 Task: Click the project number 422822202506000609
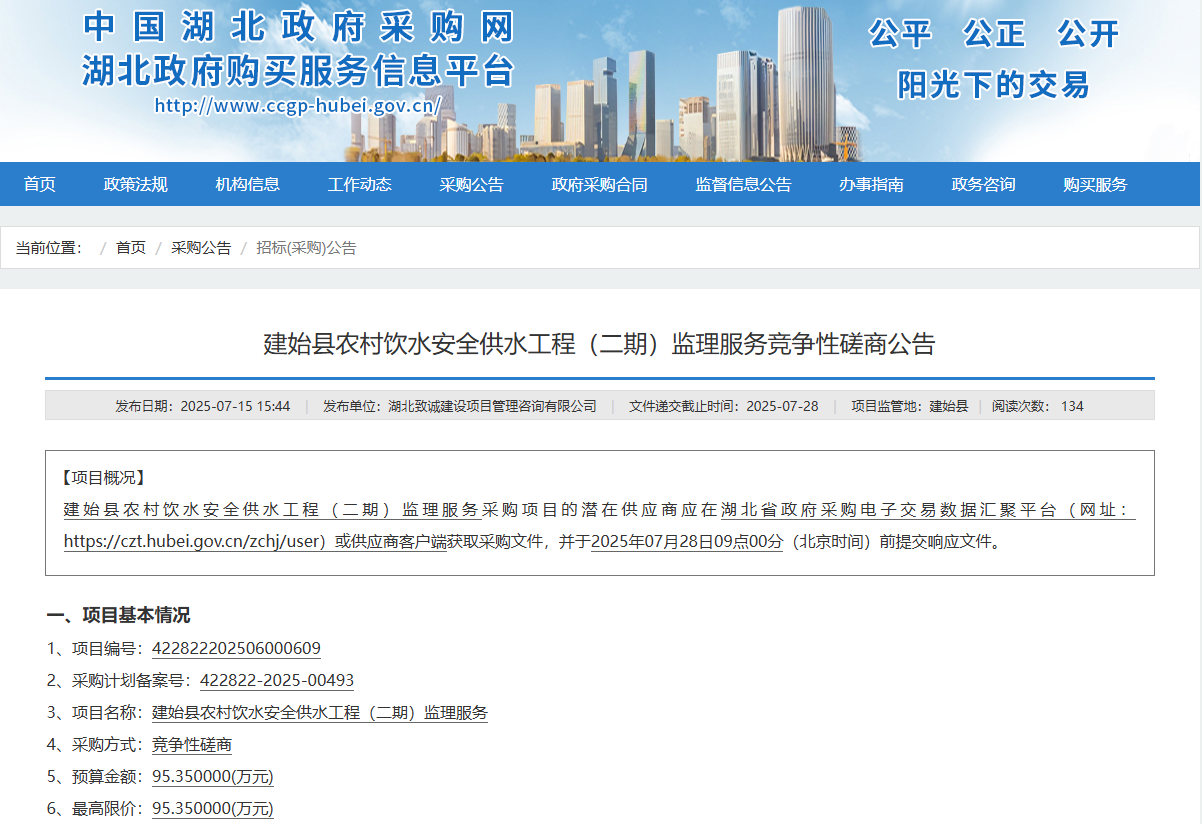point(236,649)
